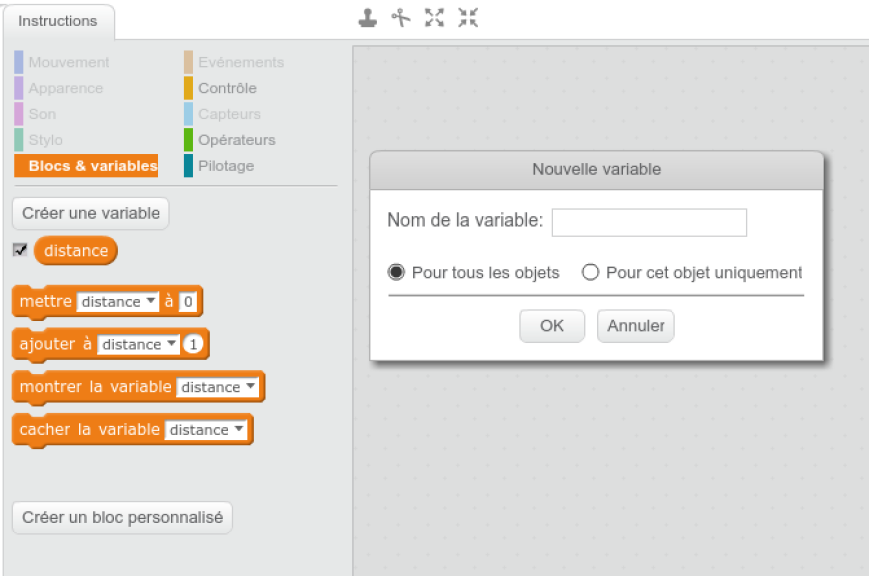Click the 'mettre' label on set block
This screenshot has width=869, height=576.
click(x=45, y=301)
